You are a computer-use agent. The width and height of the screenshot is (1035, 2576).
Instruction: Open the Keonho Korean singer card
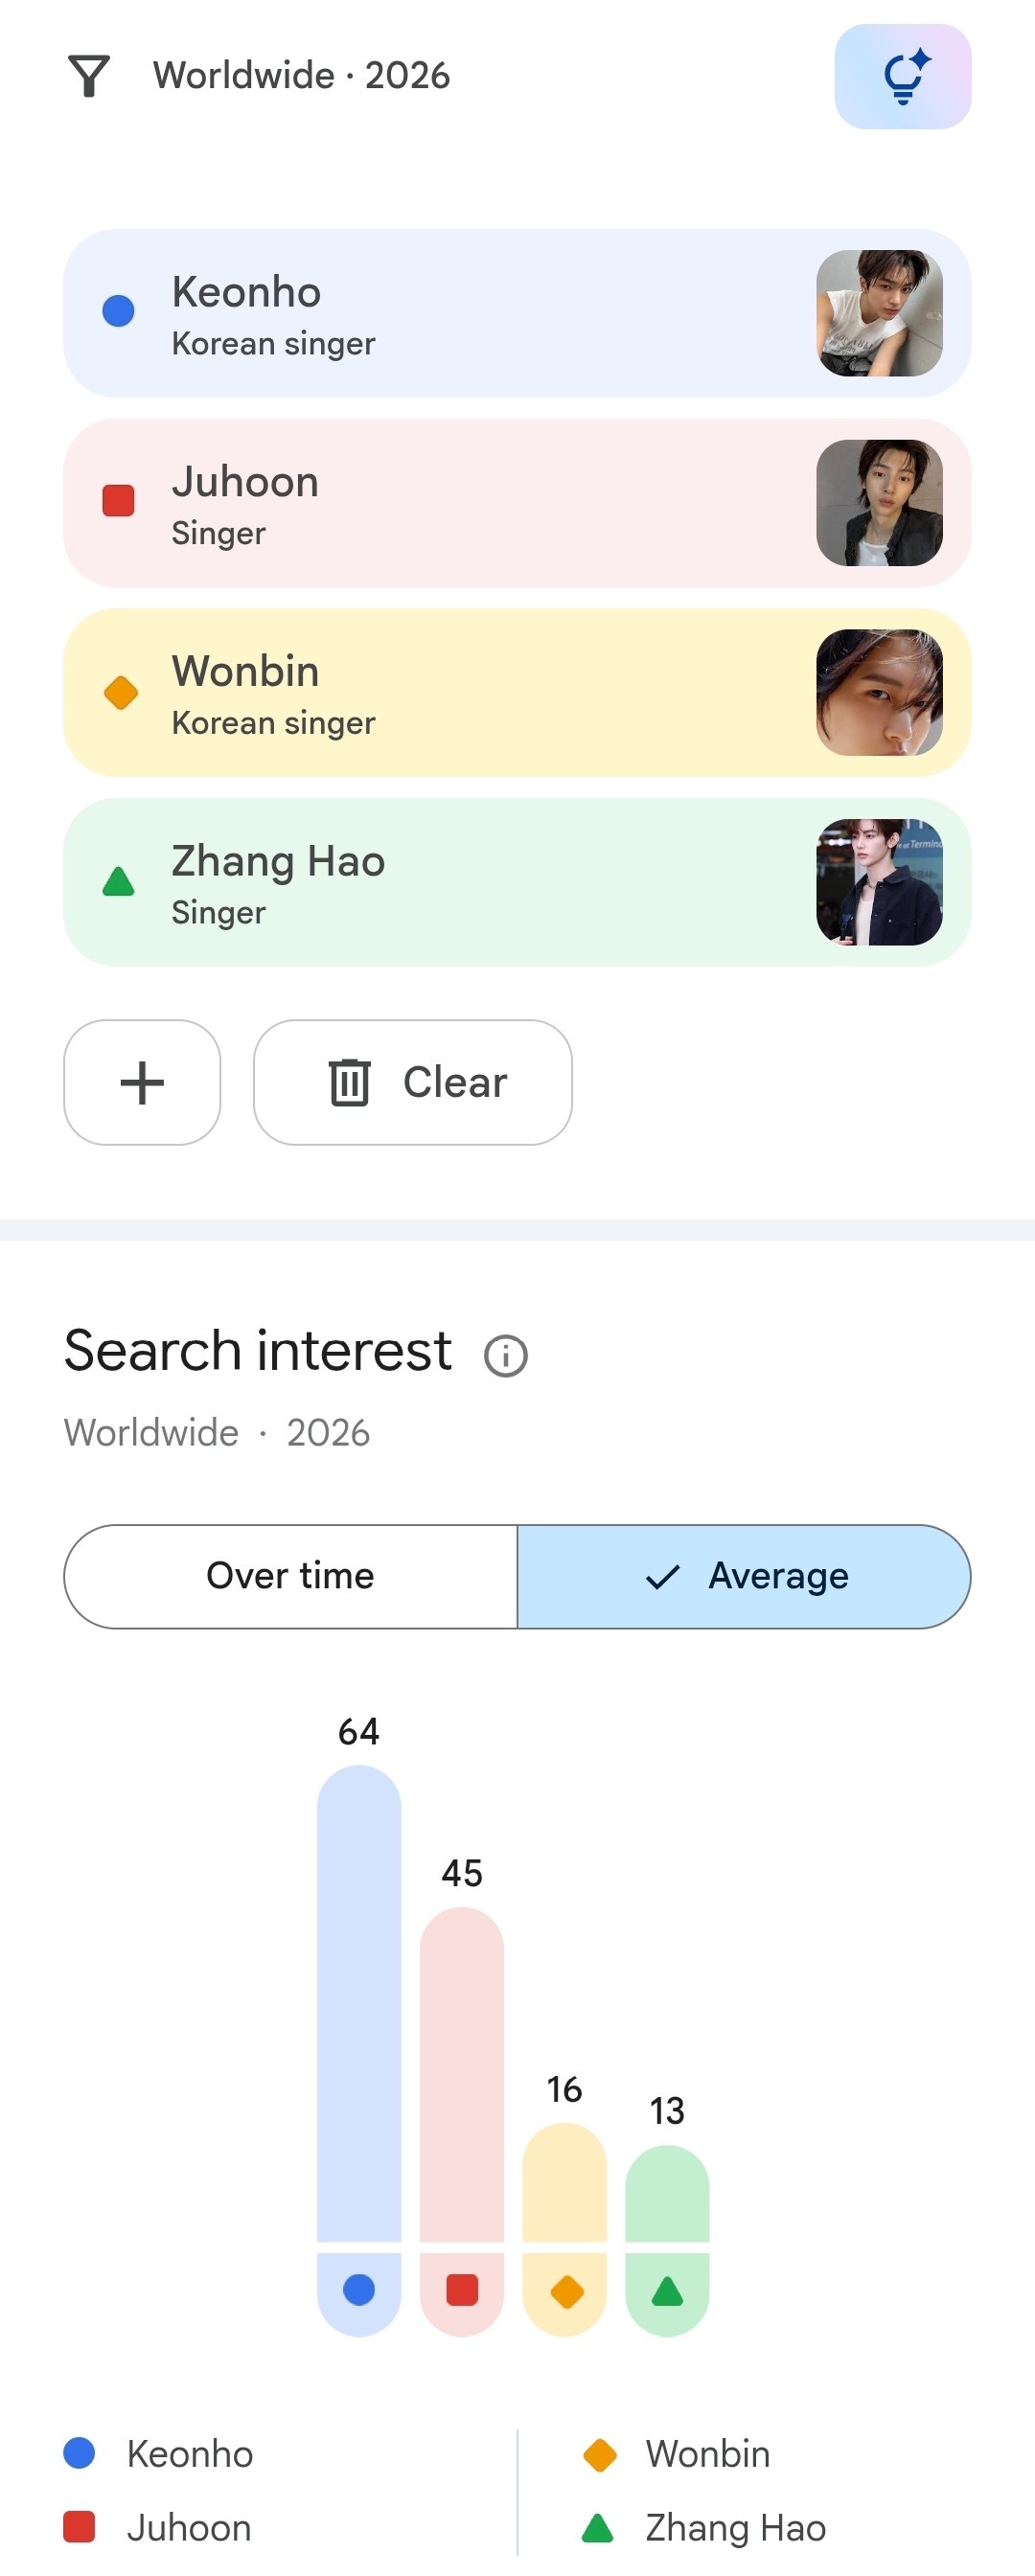517,313
